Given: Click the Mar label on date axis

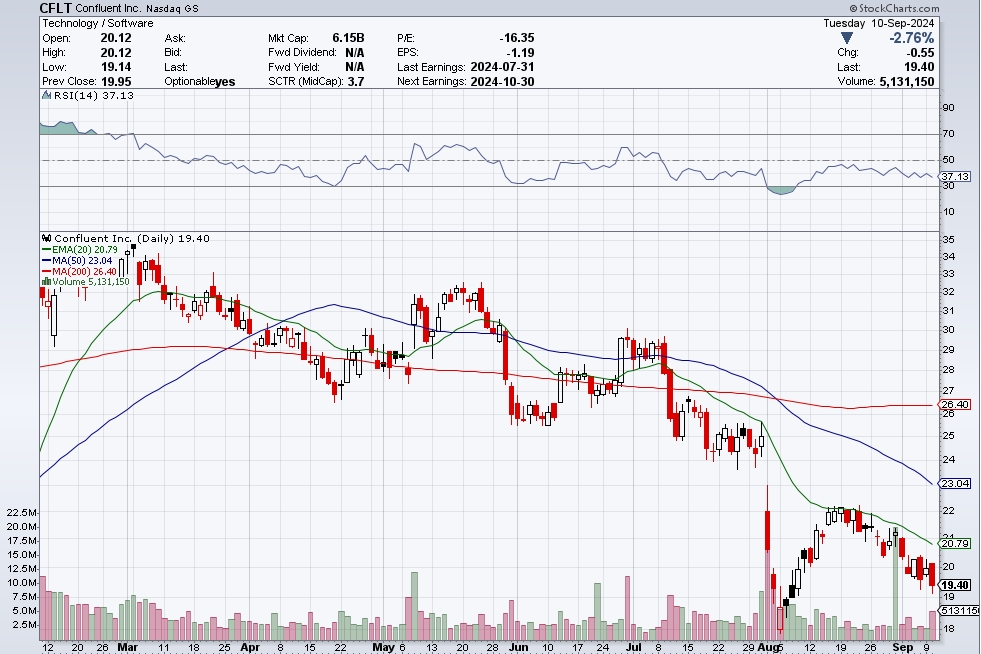Looking at the screenshot, I should 128,647.
